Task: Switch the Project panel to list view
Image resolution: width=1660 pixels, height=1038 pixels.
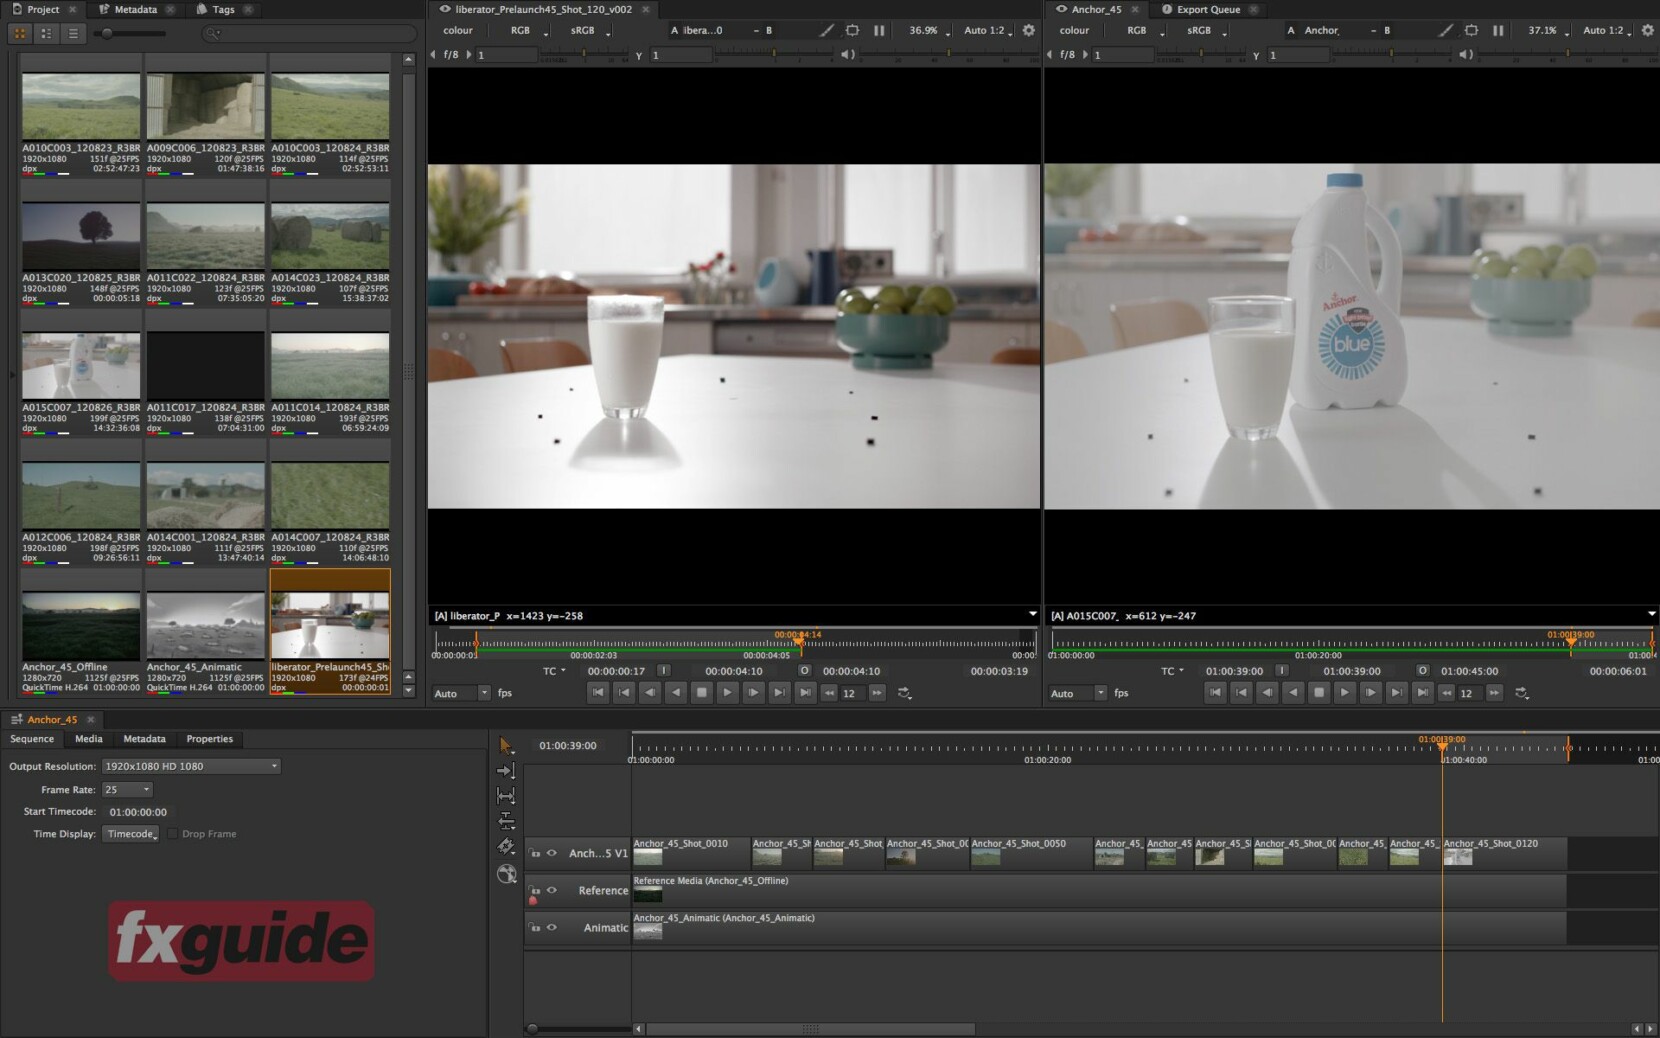Action: pyautogui.click(x=72, y=33)
